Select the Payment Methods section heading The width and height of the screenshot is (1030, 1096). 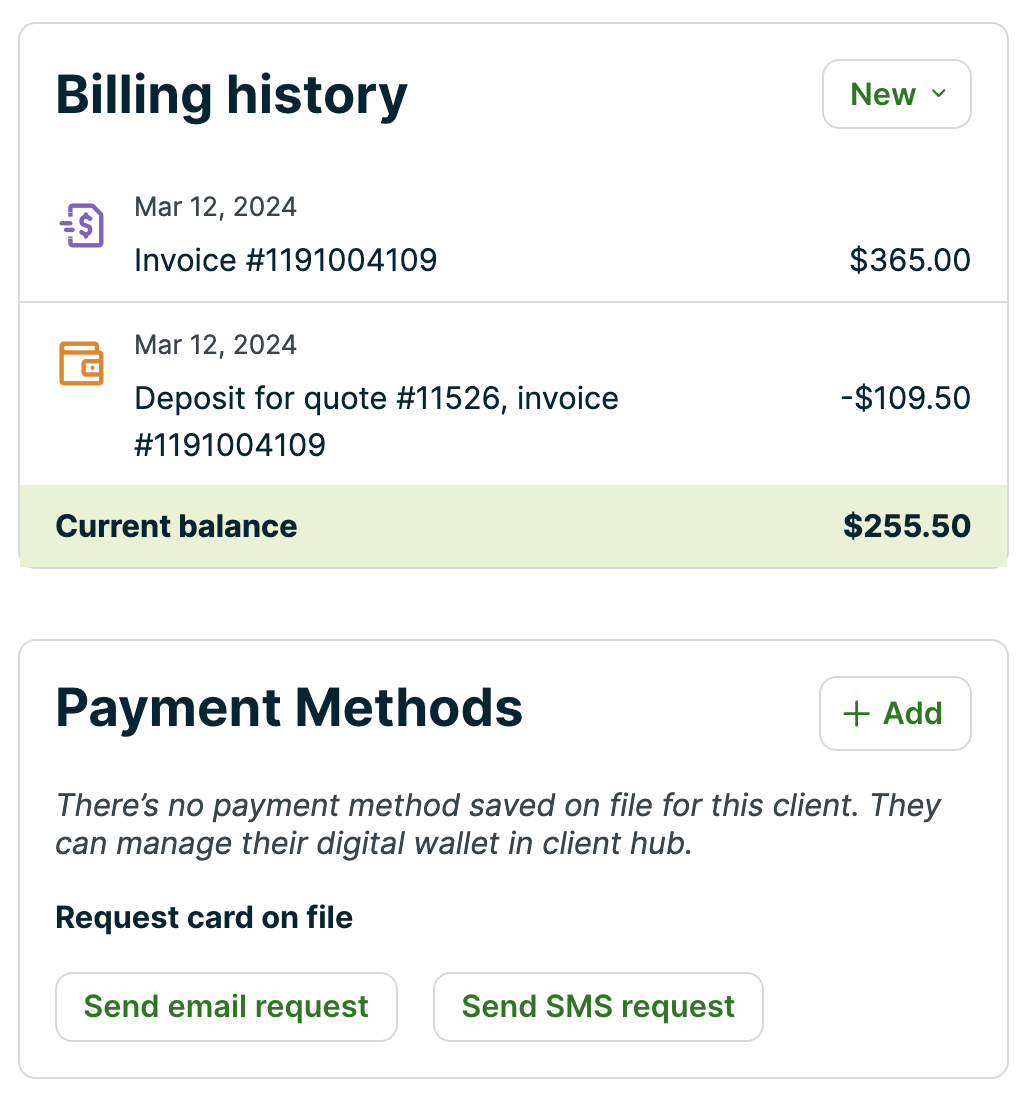point(289,708)
